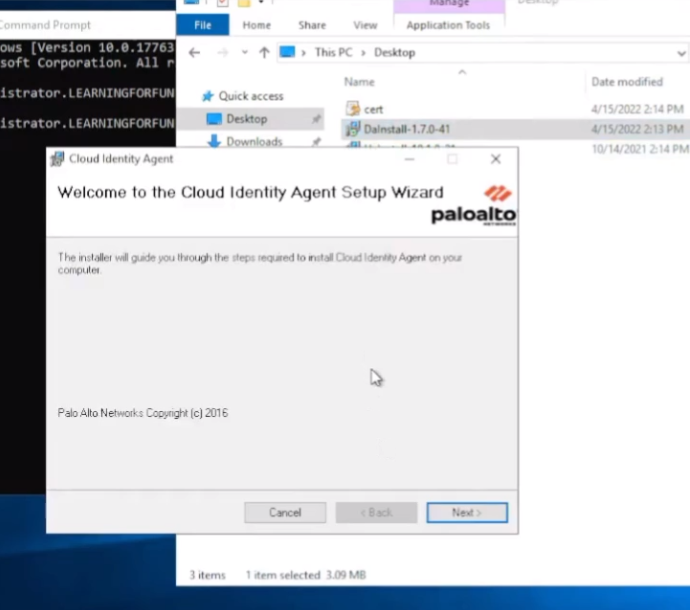Click This PC in the address path
The image size is (690, 610).
333,53
